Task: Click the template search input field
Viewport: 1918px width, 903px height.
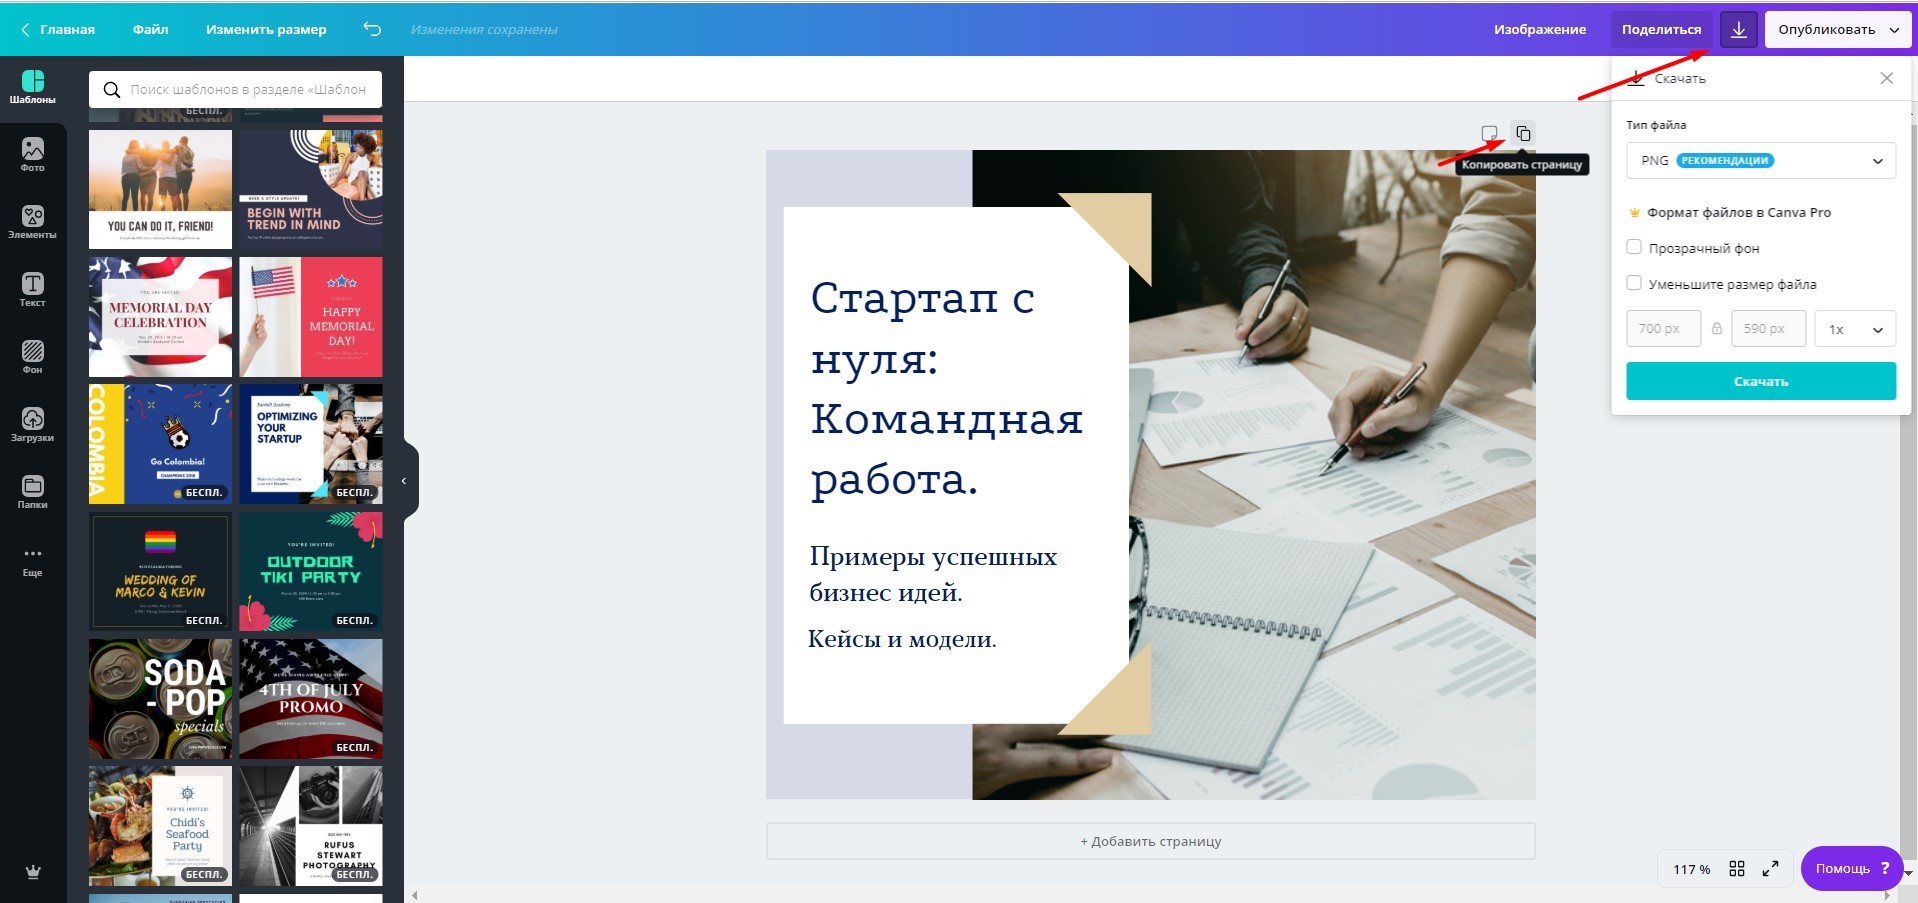Action: point(235,89)
